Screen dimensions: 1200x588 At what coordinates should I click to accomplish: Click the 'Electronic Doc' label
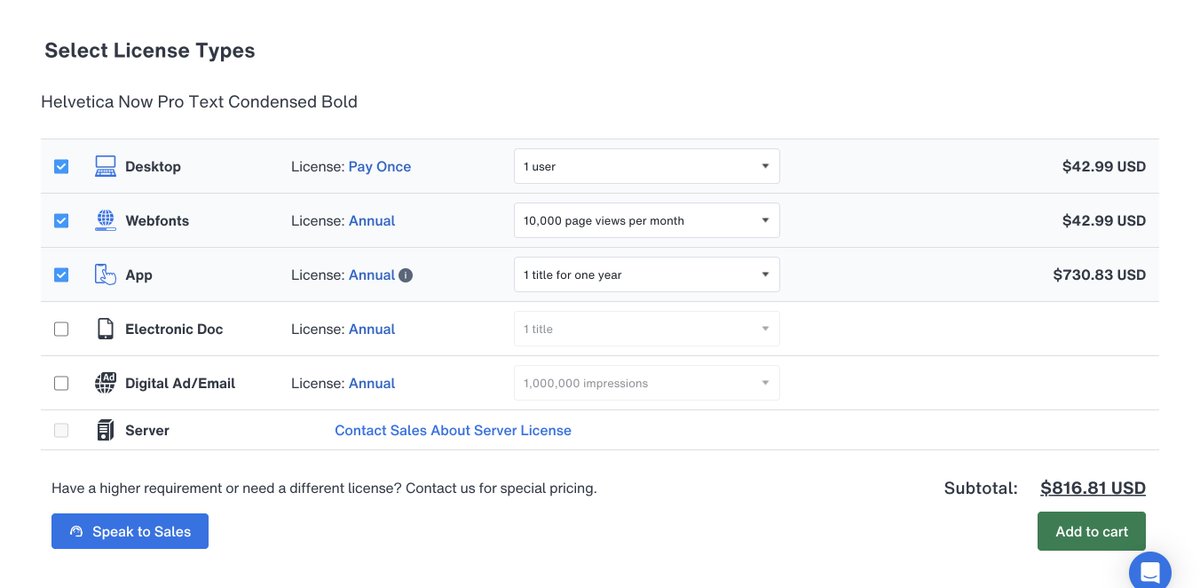pyautogui.click(x=174, y=329)
